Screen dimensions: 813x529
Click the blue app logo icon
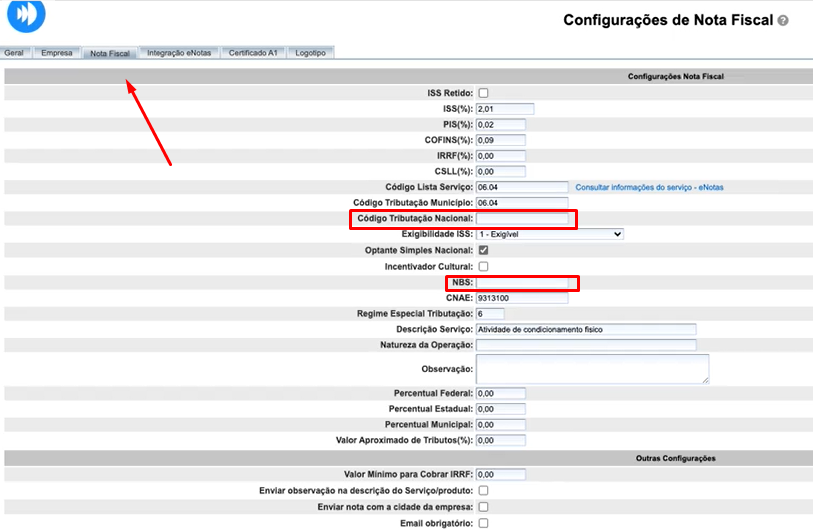tap(26, 18)
